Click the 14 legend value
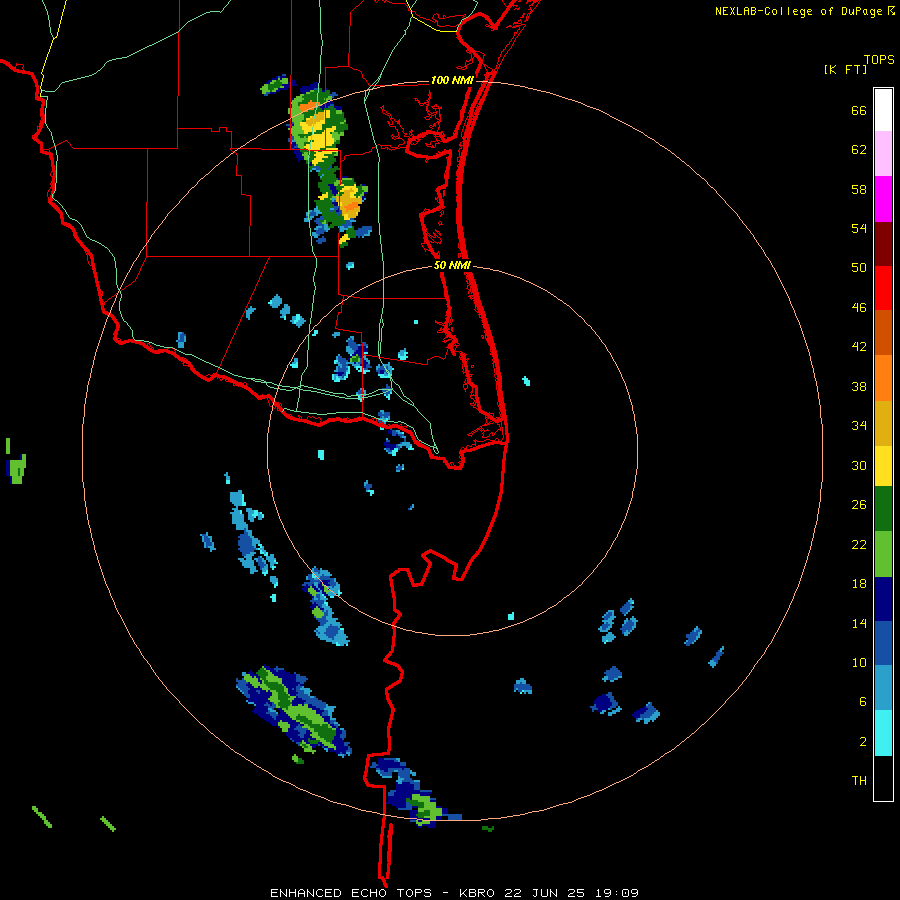Viewport: 900px width, 900px height. tap(859, 623)
